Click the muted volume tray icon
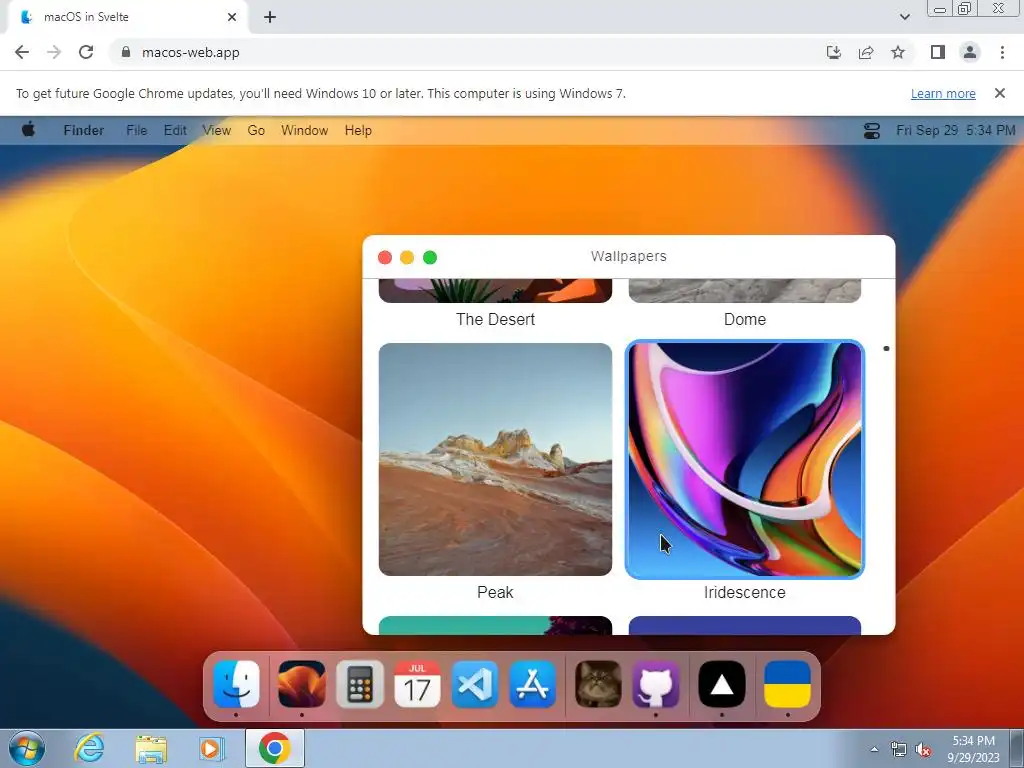1024x768 pixels. coord(923,750)
